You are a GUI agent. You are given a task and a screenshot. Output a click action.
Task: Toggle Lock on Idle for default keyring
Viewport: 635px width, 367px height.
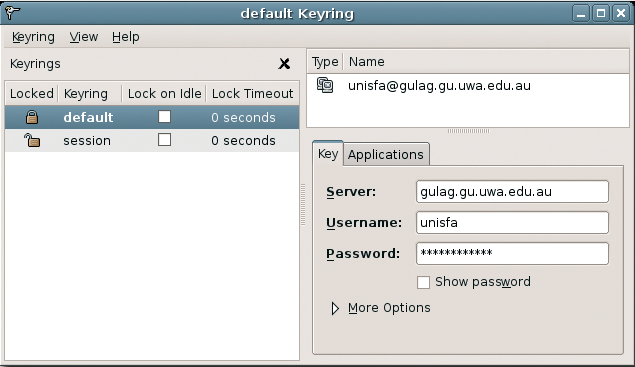(164, 117)
